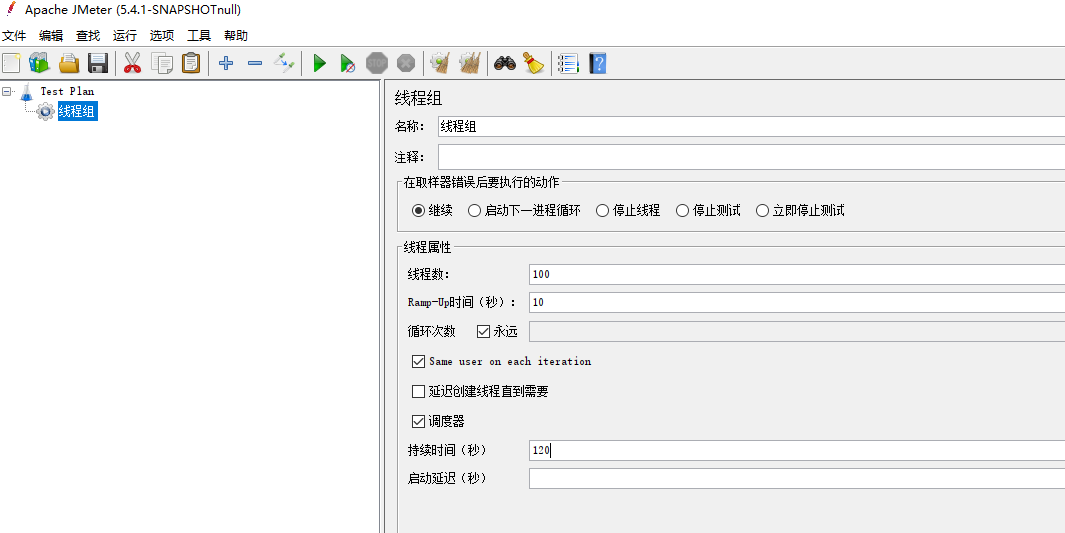Viewport: 1065px width, 533px height.
Task: Create a new test plan with New icon
Action: click(11, 64)
